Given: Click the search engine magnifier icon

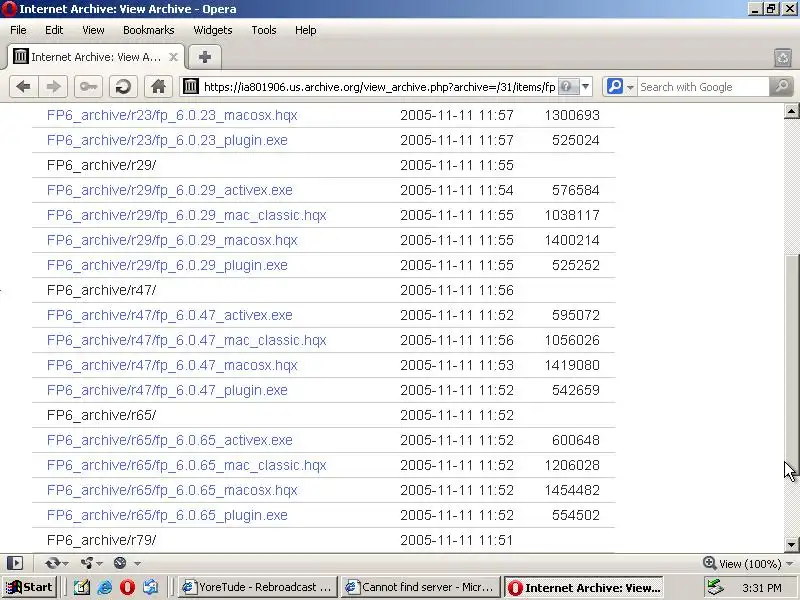Looking at the screenshot, I should point(615,87).
